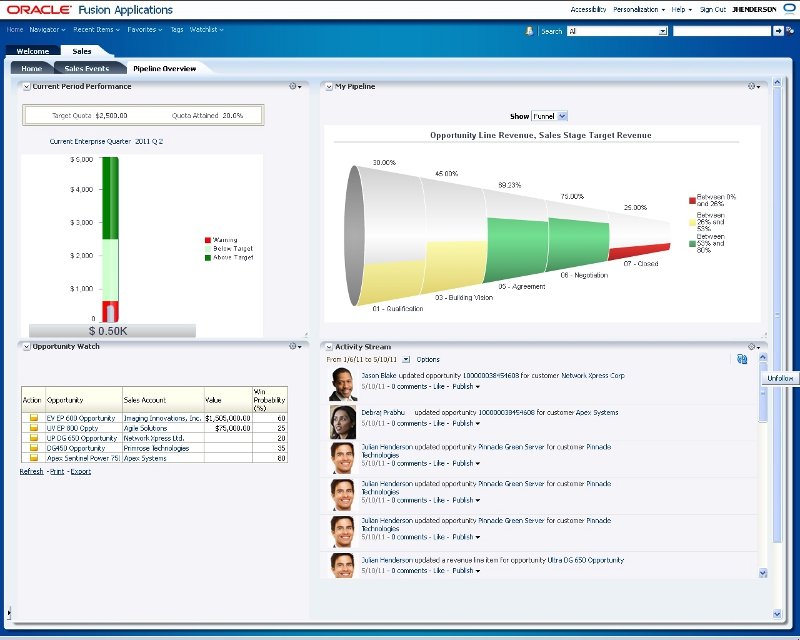Open My Pipeline gear settings menu
The height and width of the screenshot is (640, 800).
tap(754, 86)
